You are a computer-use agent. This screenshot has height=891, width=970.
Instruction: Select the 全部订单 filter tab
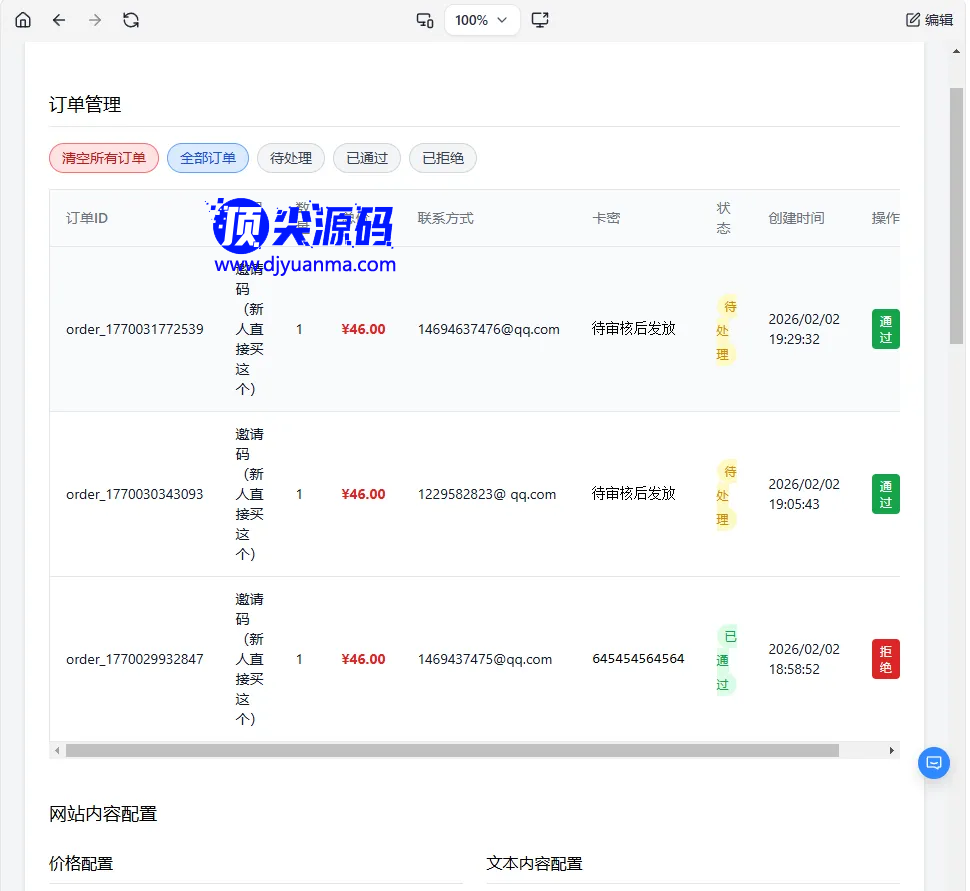pyautogui.click(x=208, y=158)
